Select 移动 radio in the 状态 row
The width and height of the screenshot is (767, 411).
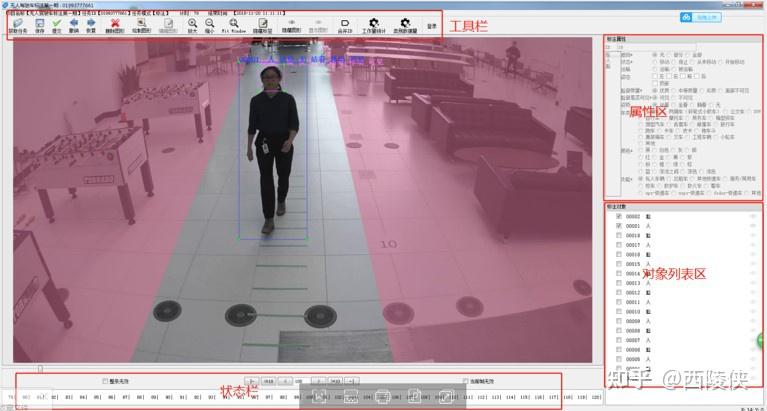coord(654,62)
